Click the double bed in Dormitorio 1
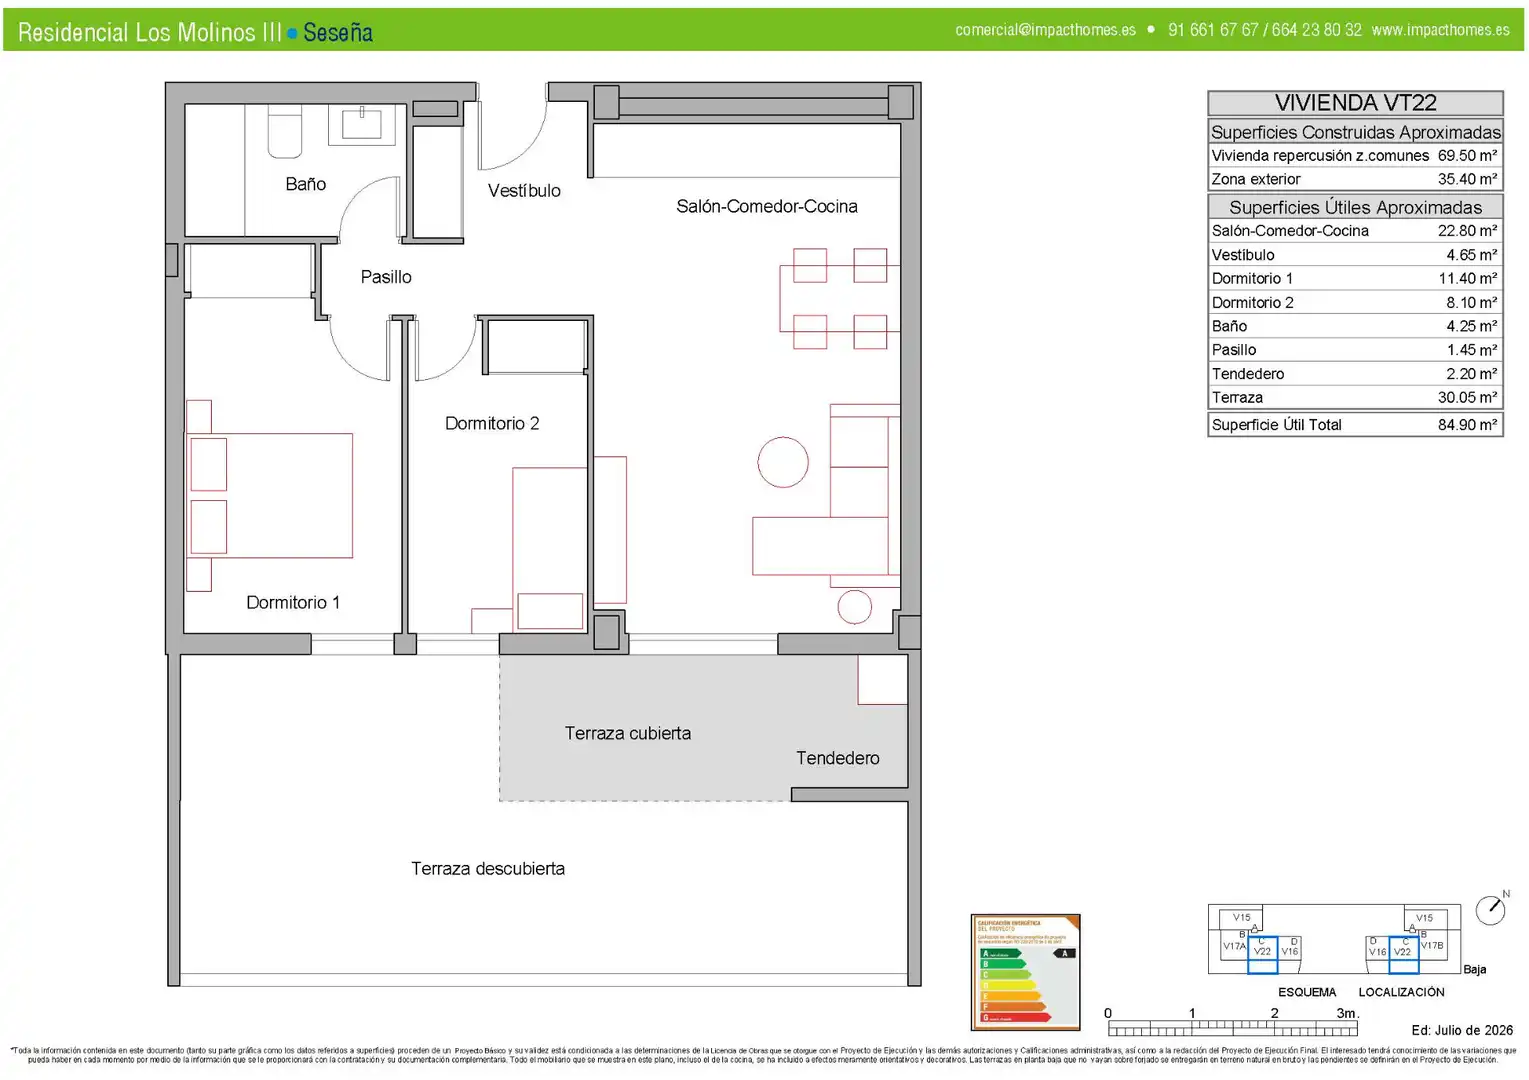The height and width of the screenshot is (1080, 1529). coord(270,496)
